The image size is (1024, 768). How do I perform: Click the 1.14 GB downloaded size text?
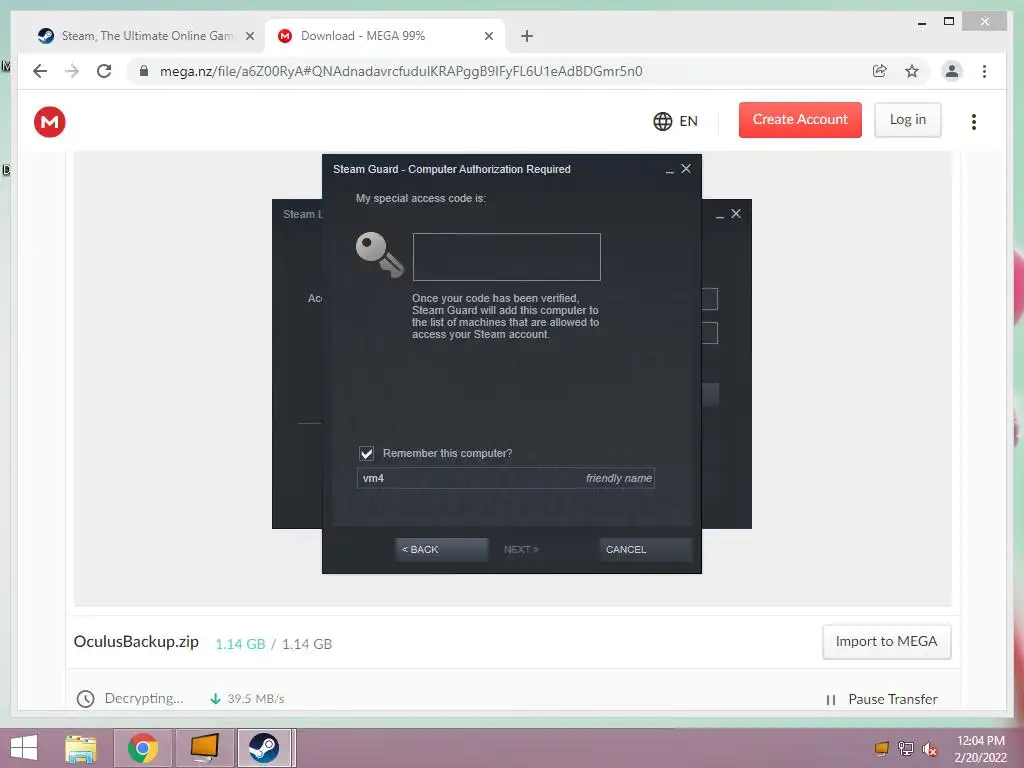pos(240,644)
